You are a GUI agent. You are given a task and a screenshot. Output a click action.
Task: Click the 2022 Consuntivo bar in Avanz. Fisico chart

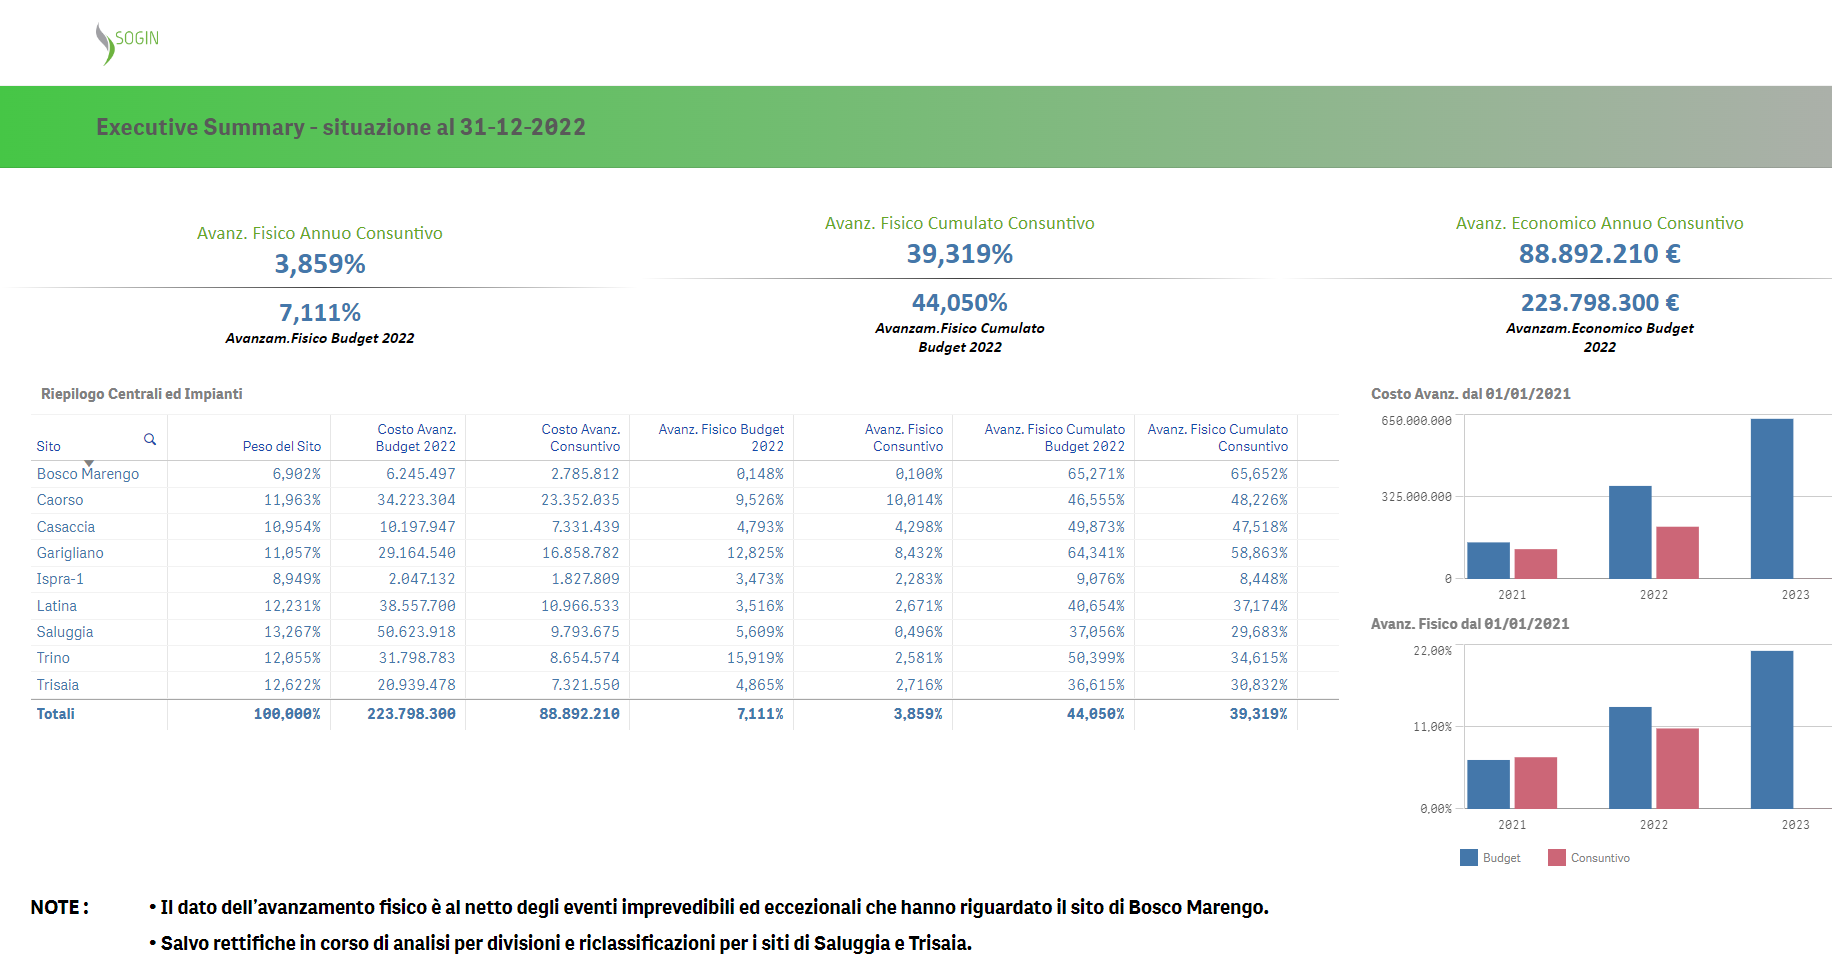point(1678,768)
